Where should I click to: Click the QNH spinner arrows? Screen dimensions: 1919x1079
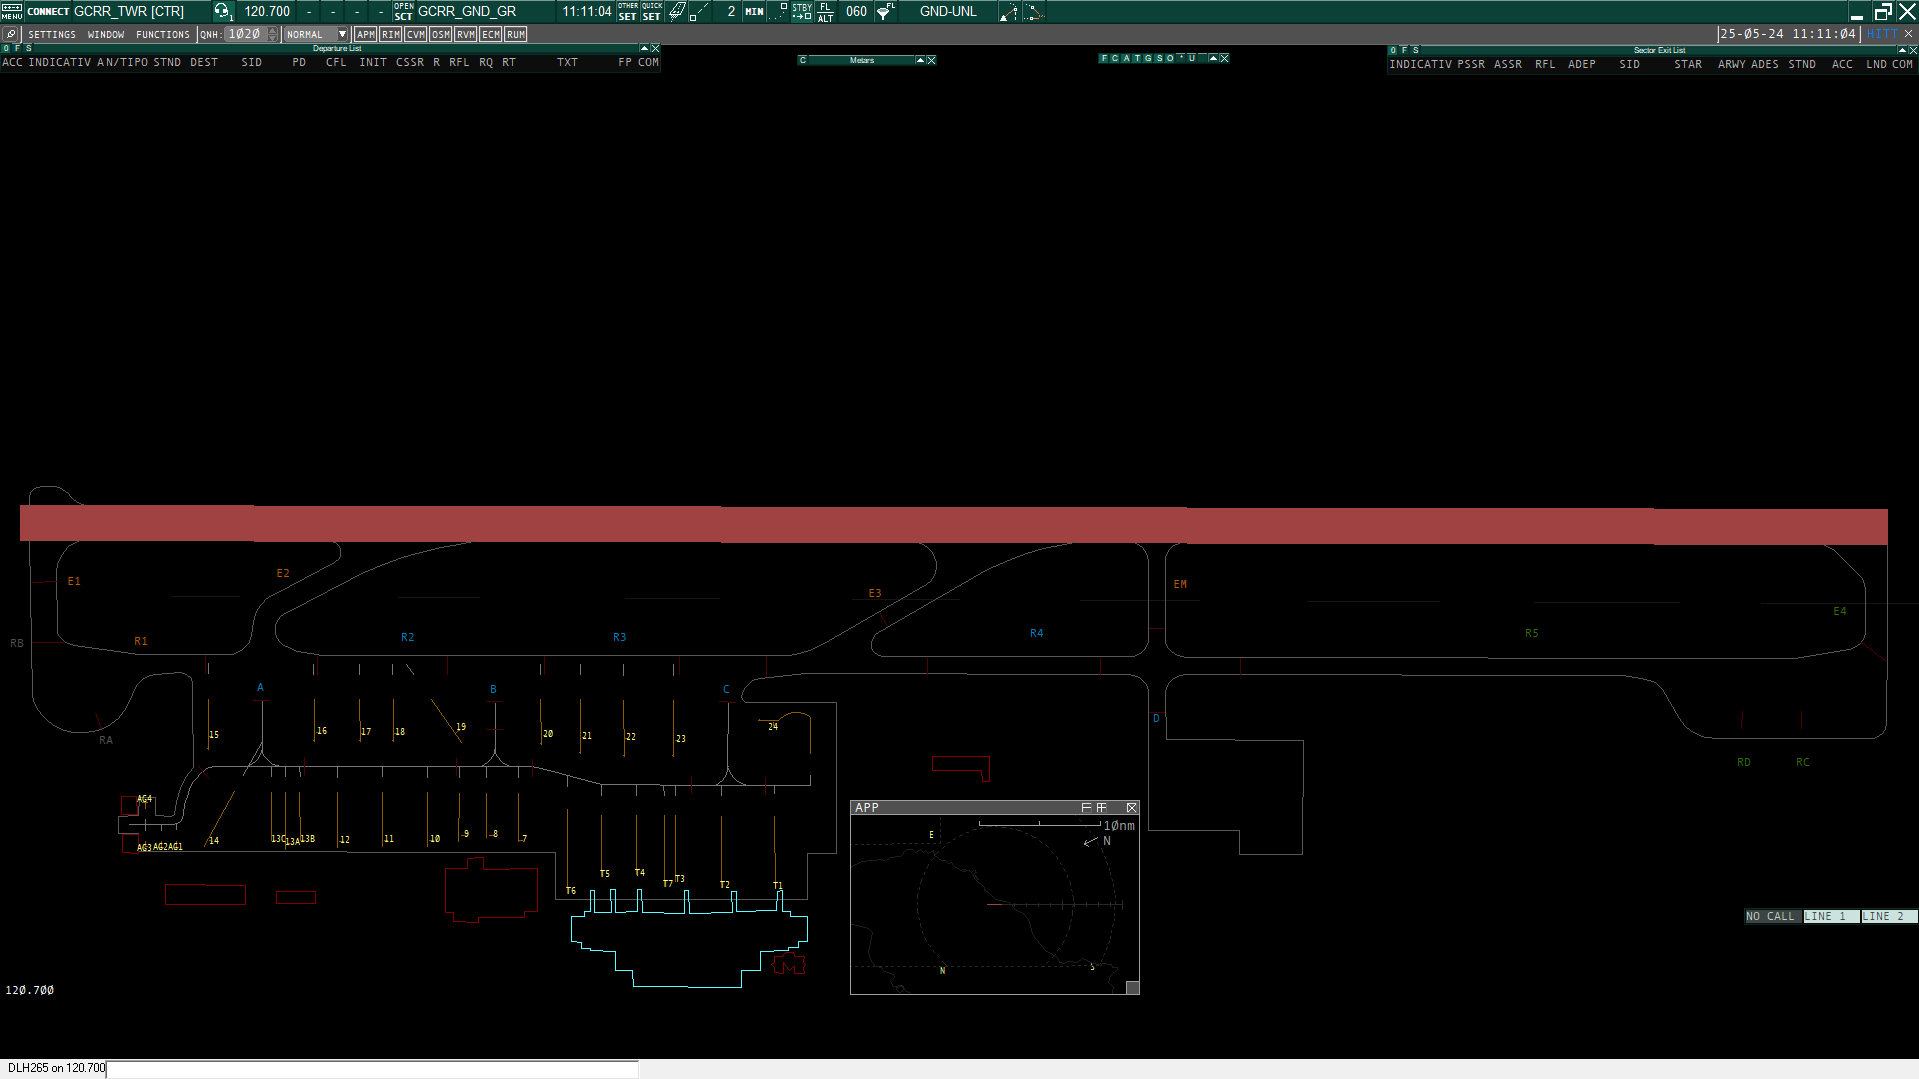(x=273, y=34)
